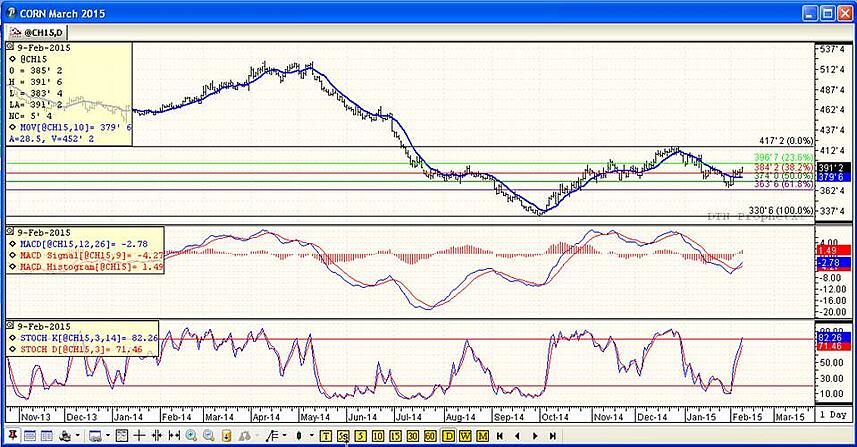Click diamond marker beside @CH15 legend entry

click(x=13, y=59)
